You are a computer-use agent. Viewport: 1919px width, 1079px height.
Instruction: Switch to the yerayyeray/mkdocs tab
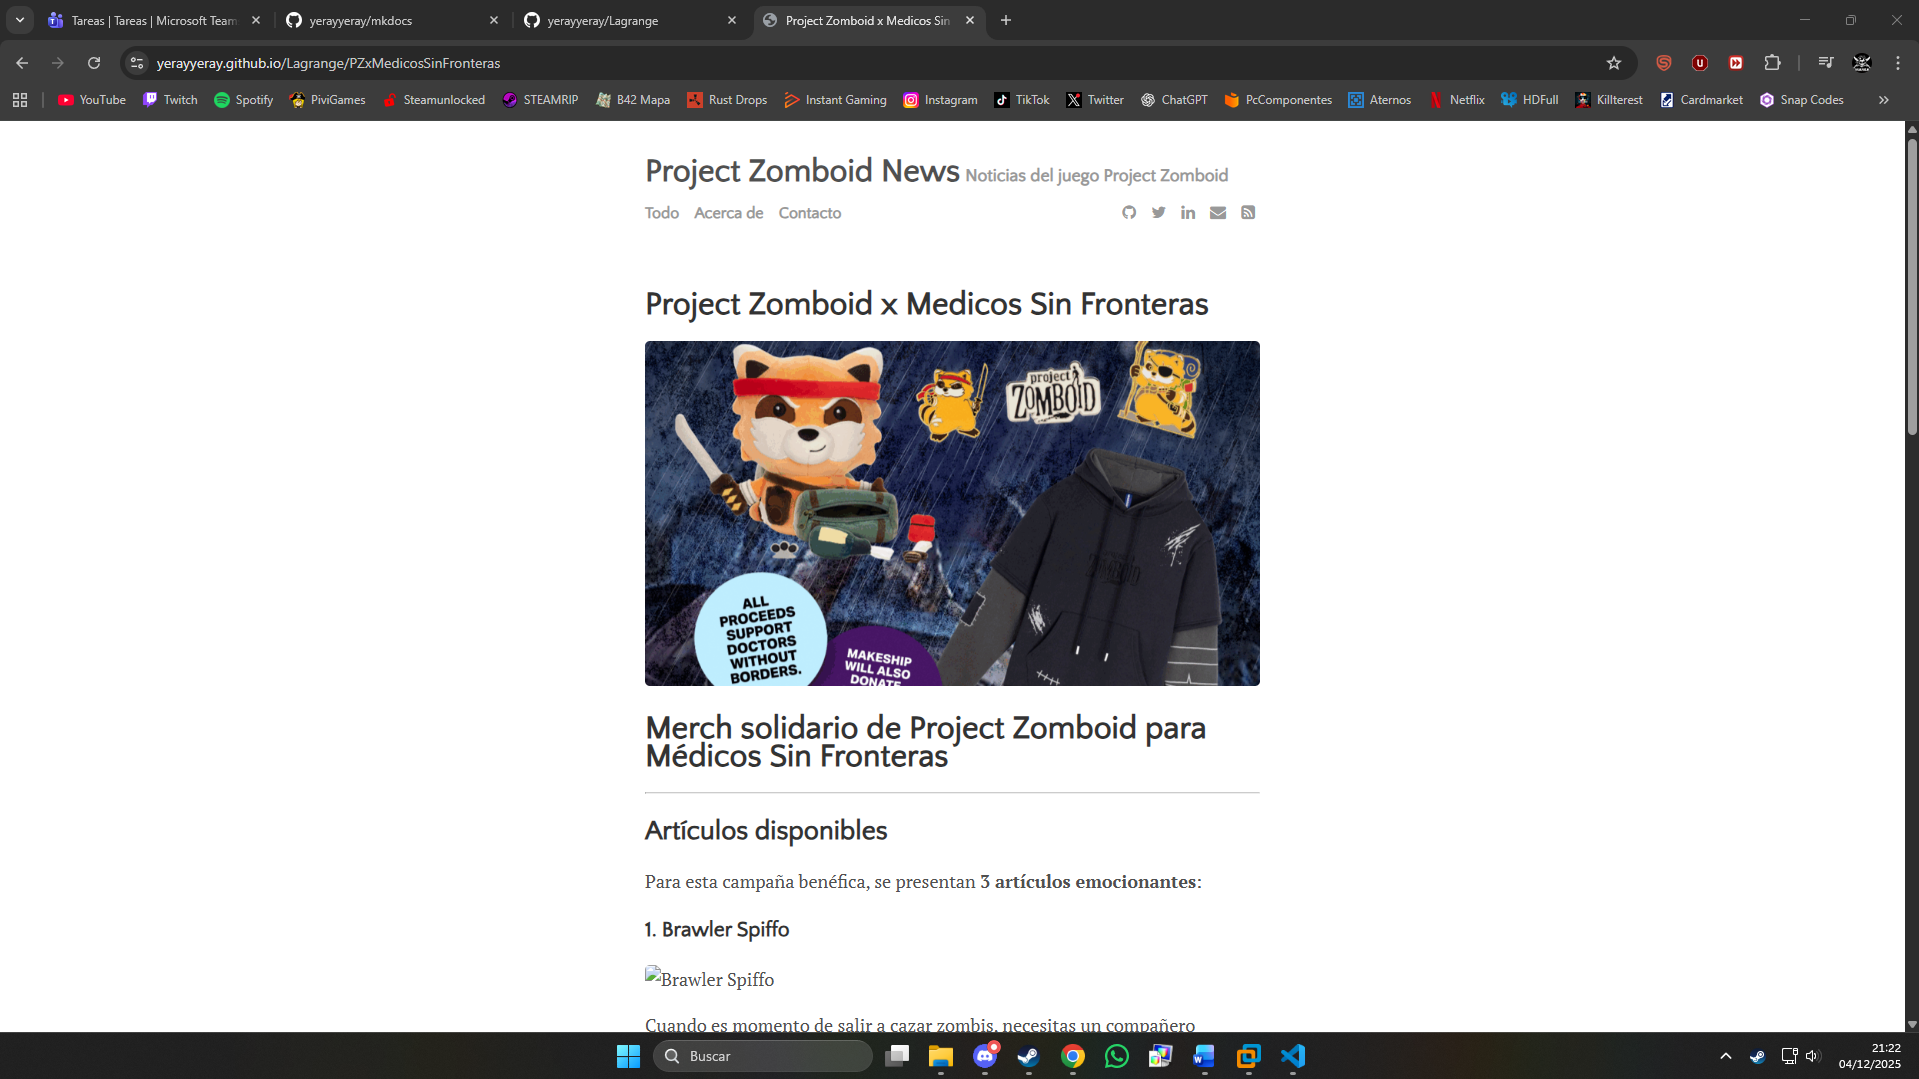point(390,20)
